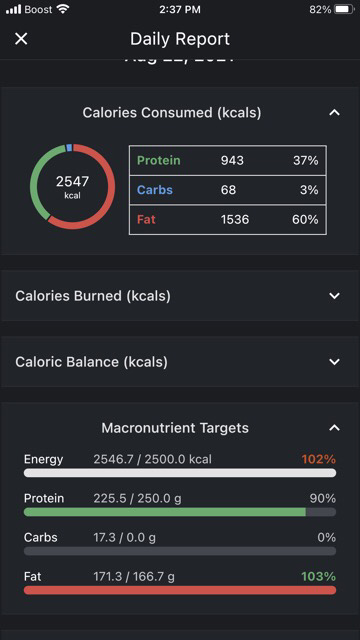The height and width of the screenshot is (640, 360).
Task: Tap the empty Carbs progress bar
Action: 180,551
